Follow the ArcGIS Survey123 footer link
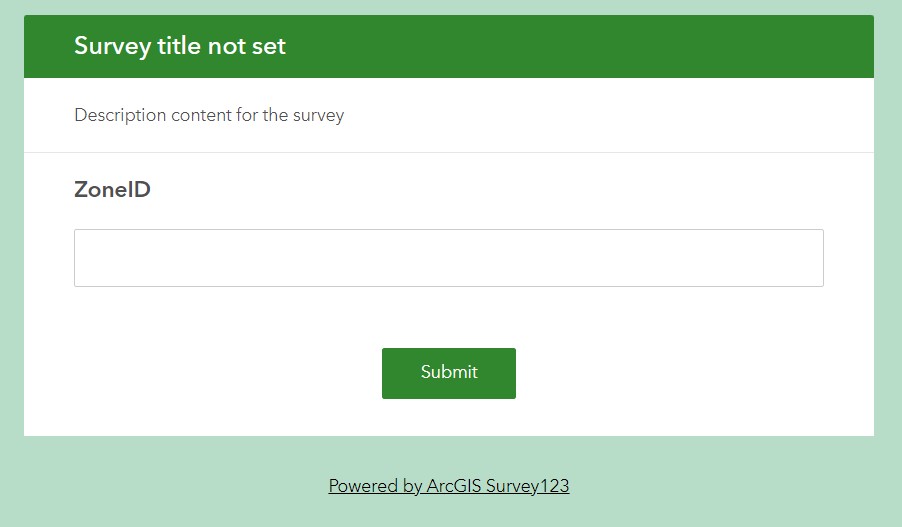 click(448, 486)
